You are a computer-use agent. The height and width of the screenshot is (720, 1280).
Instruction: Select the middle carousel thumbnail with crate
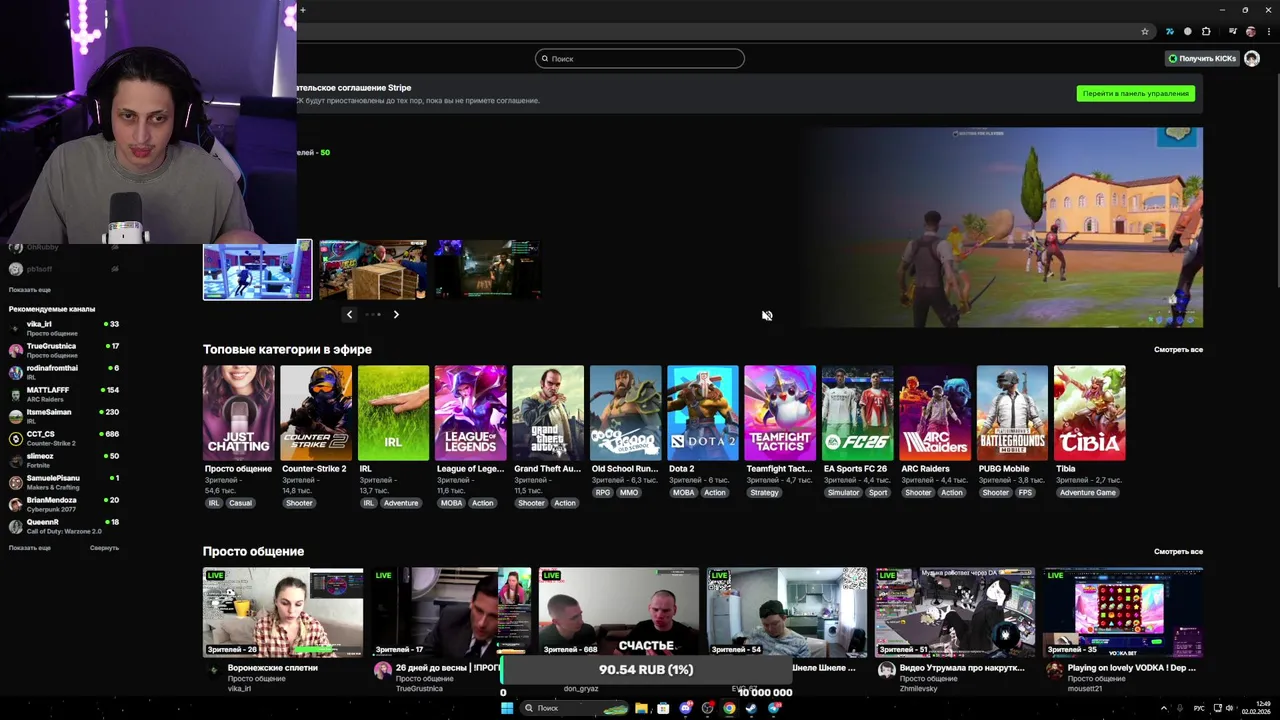(x=373, y=269)
